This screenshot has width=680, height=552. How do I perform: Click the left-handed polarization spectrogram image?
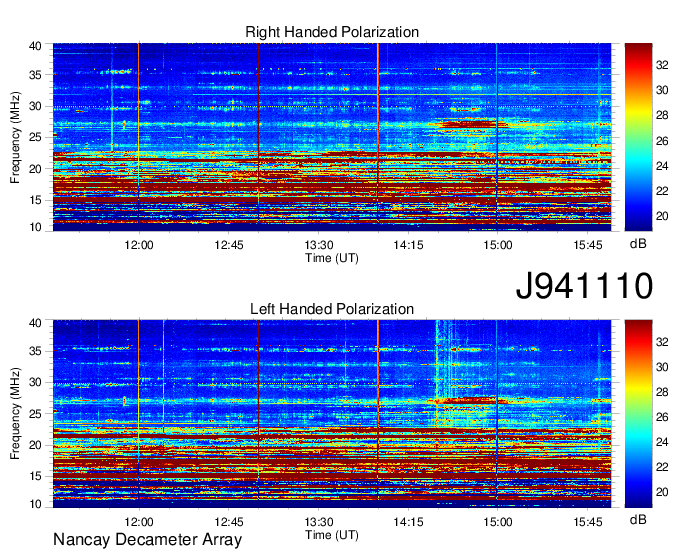pyautogui.click(x=332, y=414)
